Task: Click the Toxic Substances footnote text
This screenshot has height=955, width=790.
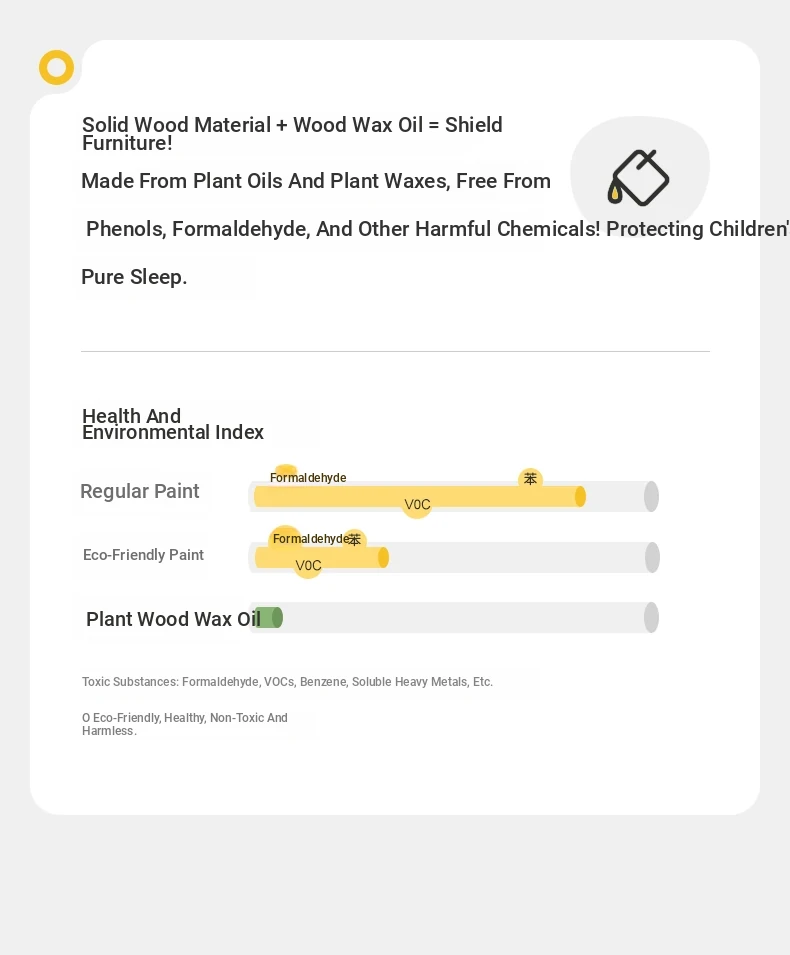Action: click(287, 682)
